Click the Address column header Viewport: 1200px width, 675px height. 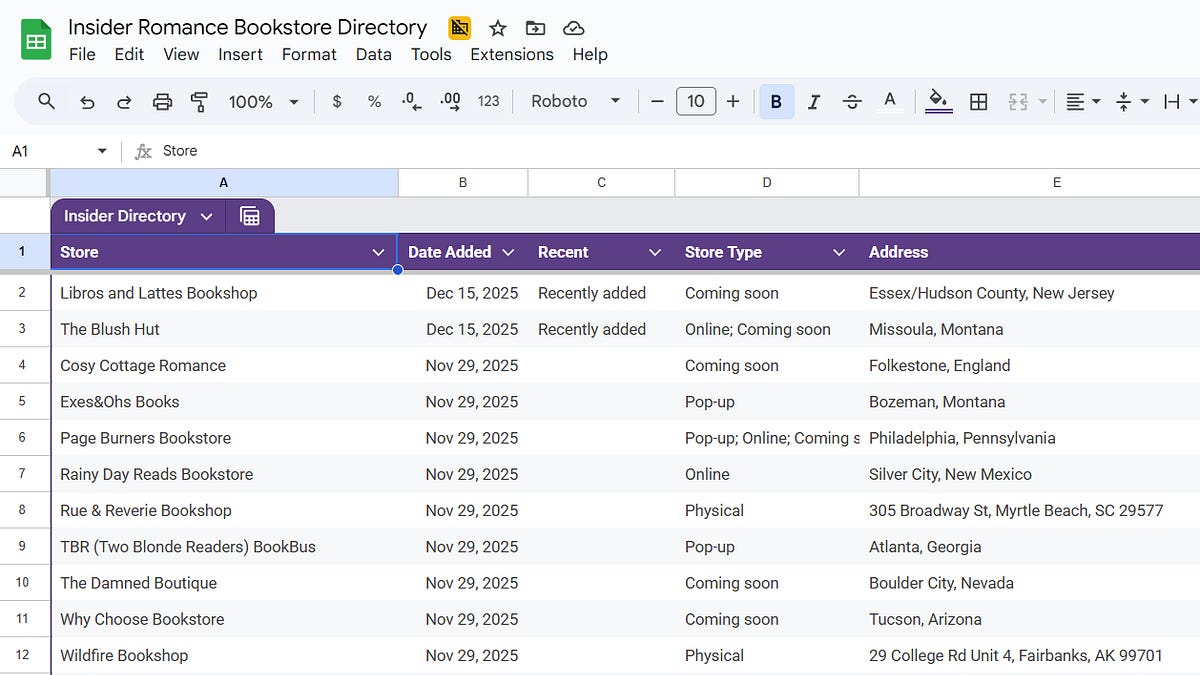[1030, 252]
